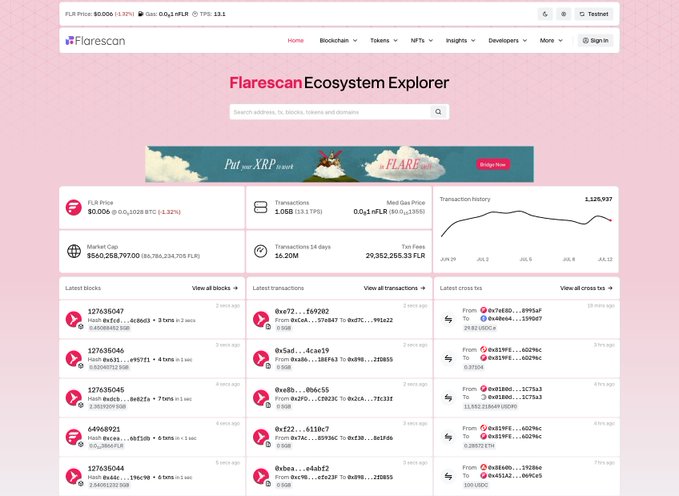Expand the NFTs menu

click(422, 41)
